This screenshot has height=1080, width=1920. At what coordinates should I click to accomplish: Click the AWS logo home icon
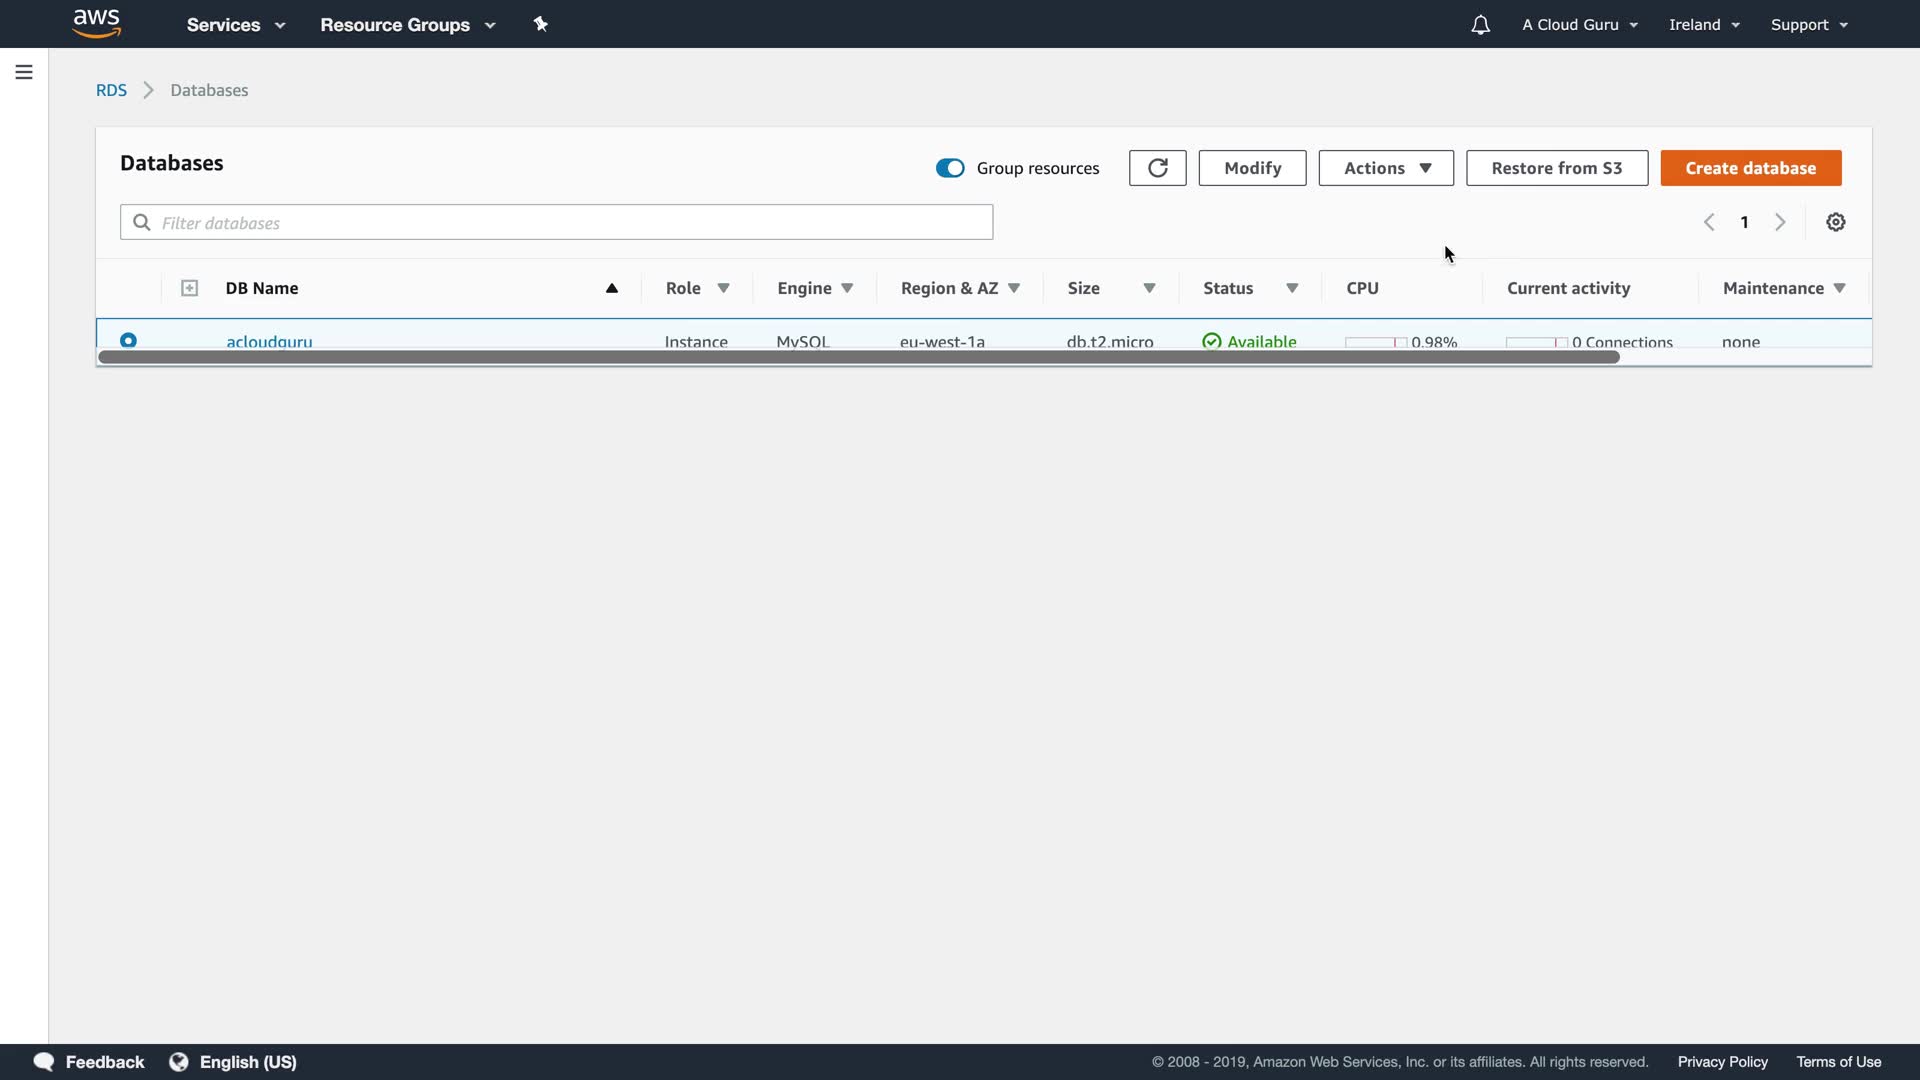(x=97, y=23)
